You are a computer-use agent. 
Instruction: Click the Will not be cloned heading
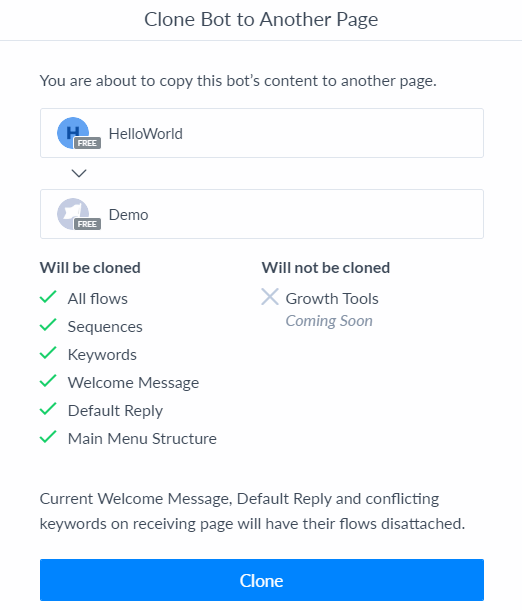click(x=326, y=268)
